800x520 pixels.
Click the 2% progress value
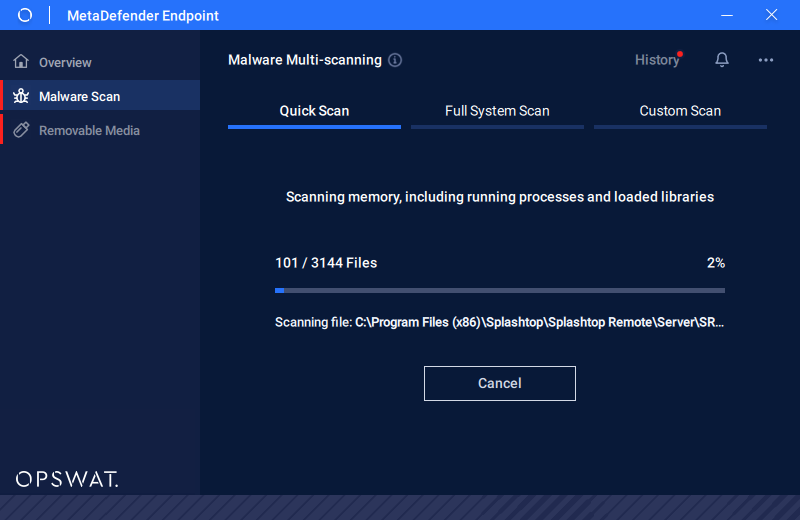[x=716, y=263]
